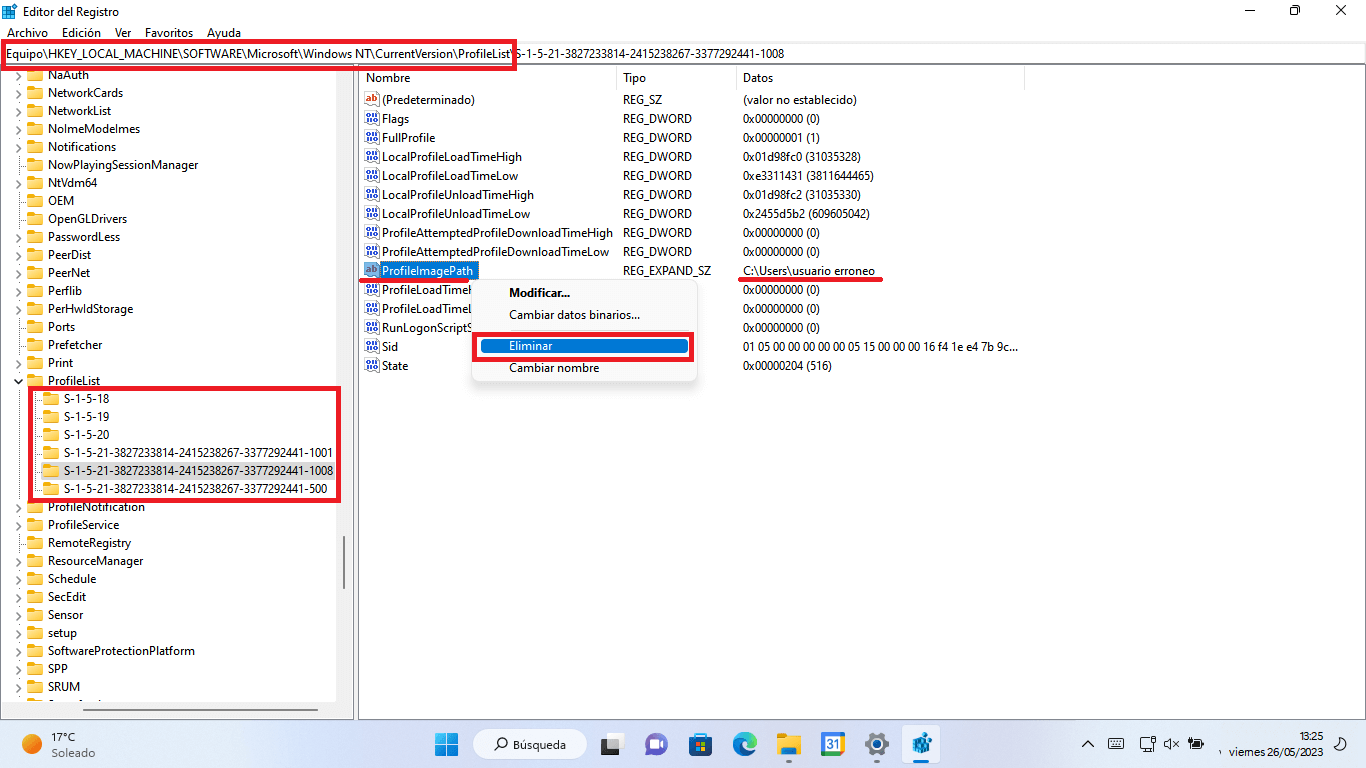Open the weather widget showing 17°C
Screen dimensions: 1366x768
[x=58, y=744]
